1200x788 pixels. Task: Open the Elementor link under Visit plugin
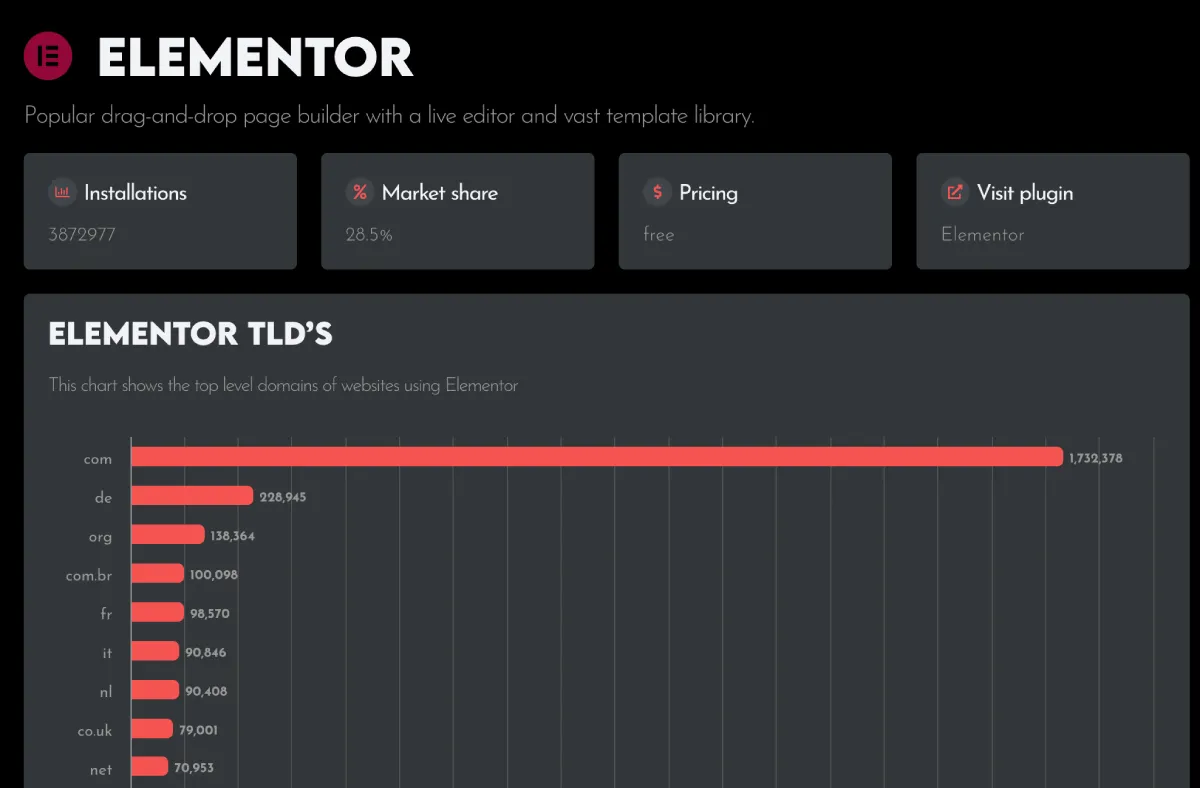coord(982,235)
